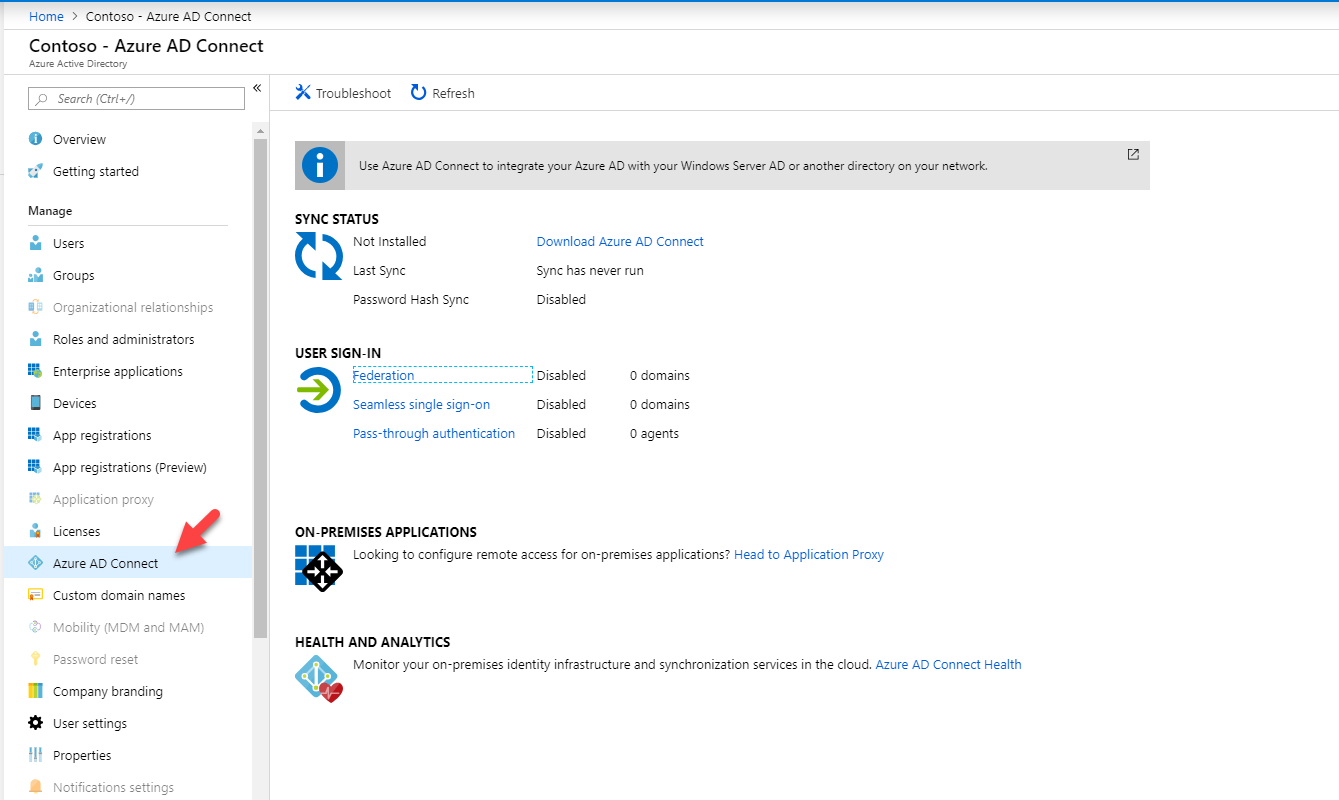
Task: Click Refresh toolbar button
Action: [x=443, y=93]
